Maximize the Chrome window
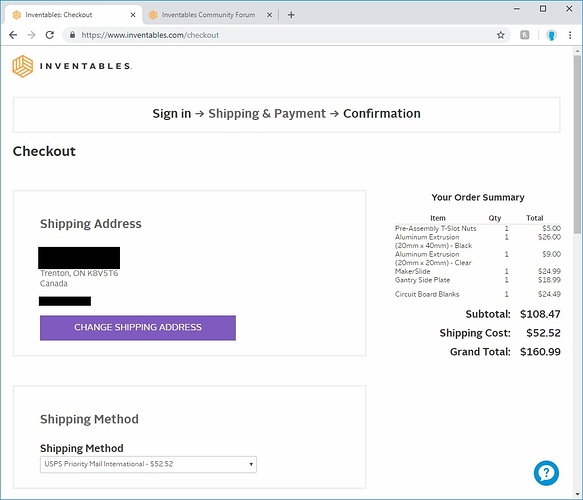The height and width of the screenshot is (500, 583). 543,9
